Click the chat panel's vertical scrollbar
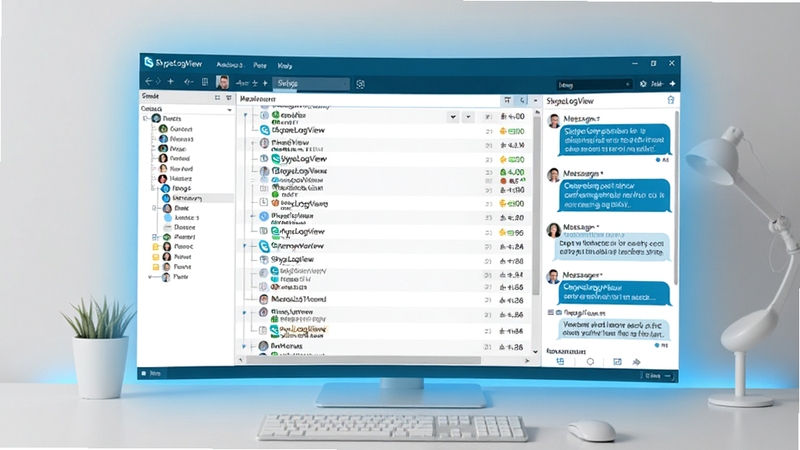 point(676,196)
